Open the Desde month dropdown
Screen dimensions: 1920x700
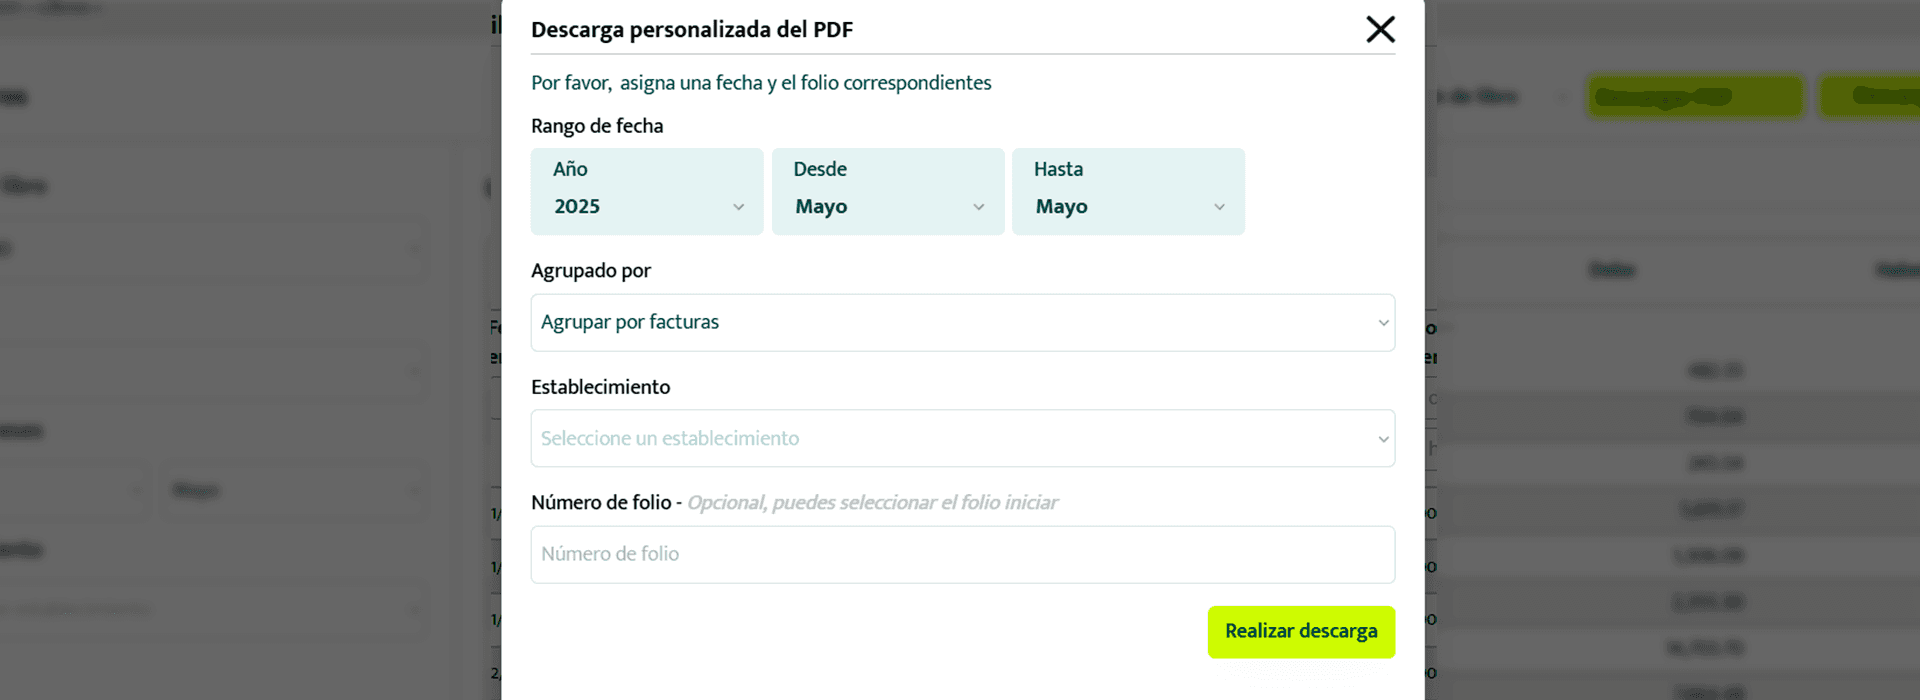(888, 192)
